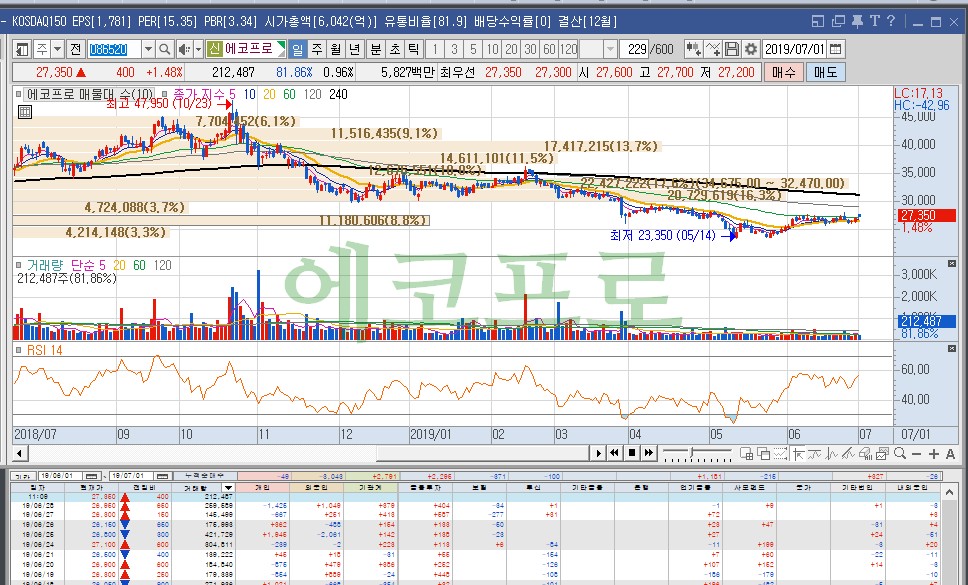Close the volume panel with X

tap(951, 263)
